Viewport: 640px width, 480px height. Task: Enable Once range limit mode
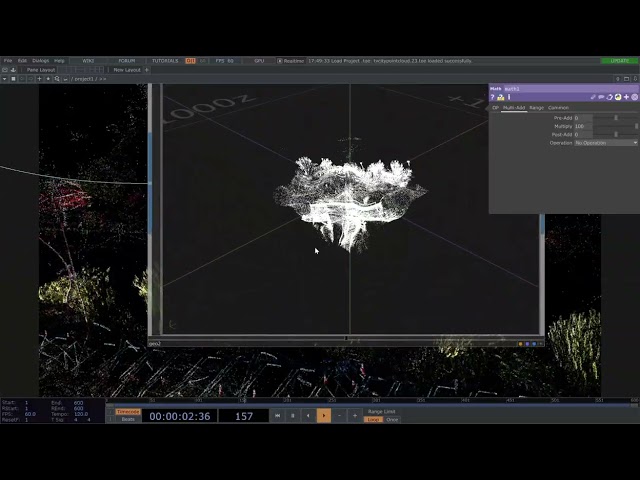pyautogui.click(x=392, y=420)
